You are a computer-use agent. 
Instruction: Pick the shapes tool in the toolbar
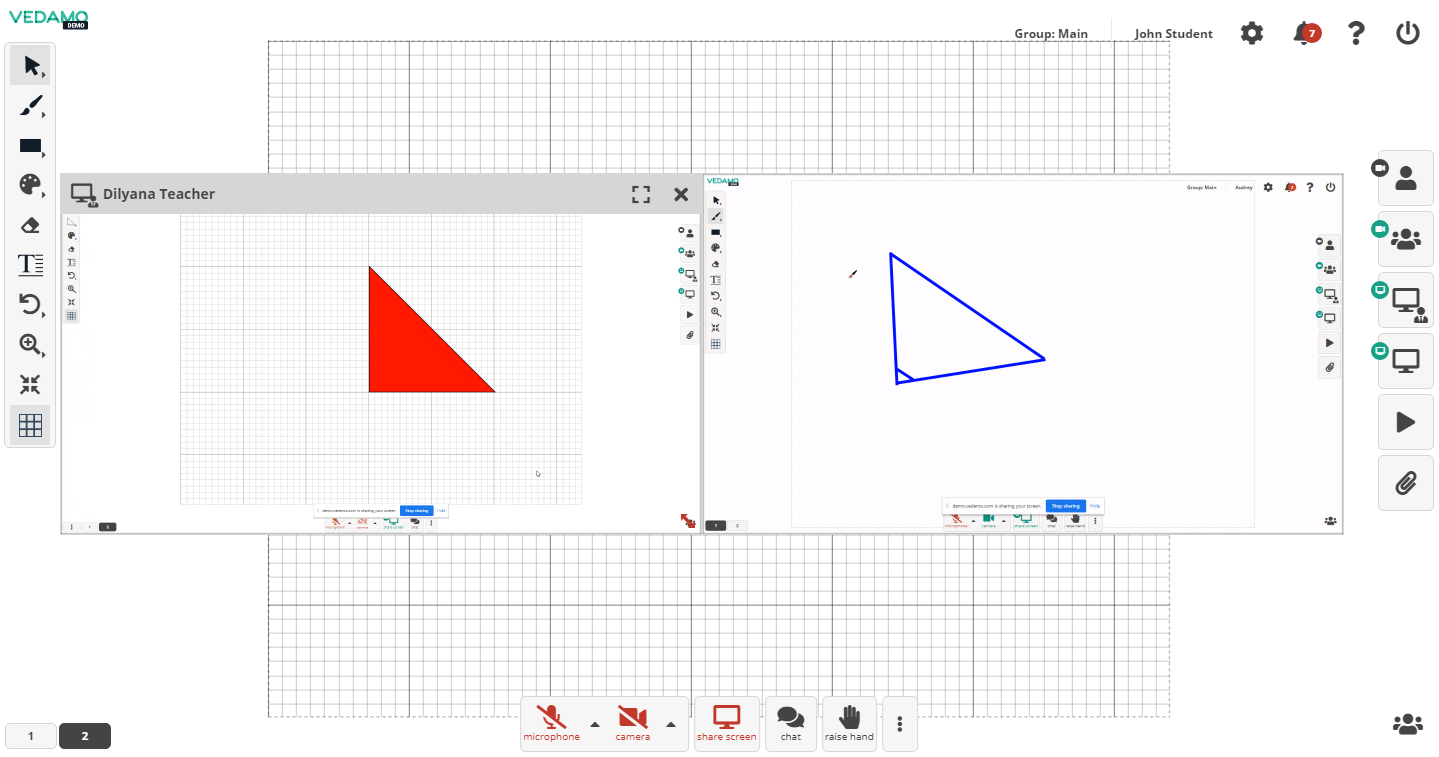[x=30, y=146]
